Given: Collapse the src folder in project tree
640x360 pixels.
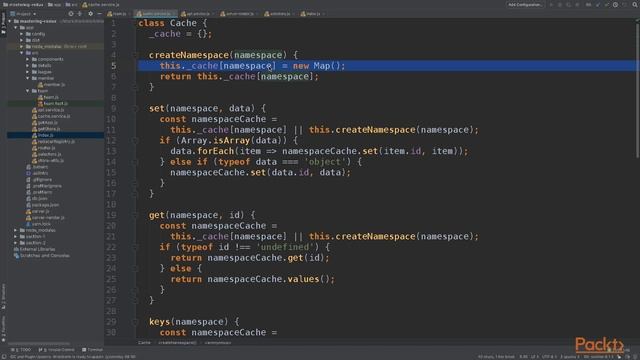Looking at the screenshot, I should click(22, 53).
